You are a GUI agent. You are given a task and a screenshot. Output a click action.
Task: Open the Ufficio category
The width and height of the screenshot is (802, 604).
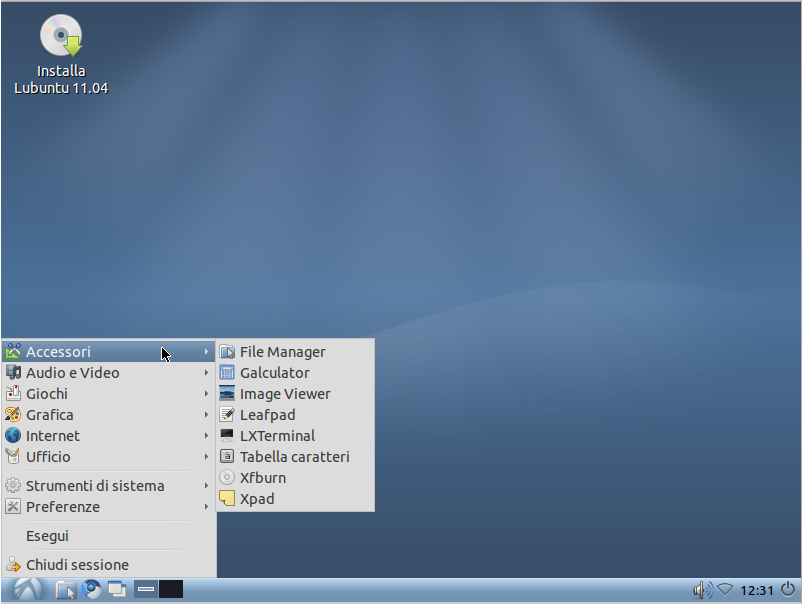click(x=109, y=457)
